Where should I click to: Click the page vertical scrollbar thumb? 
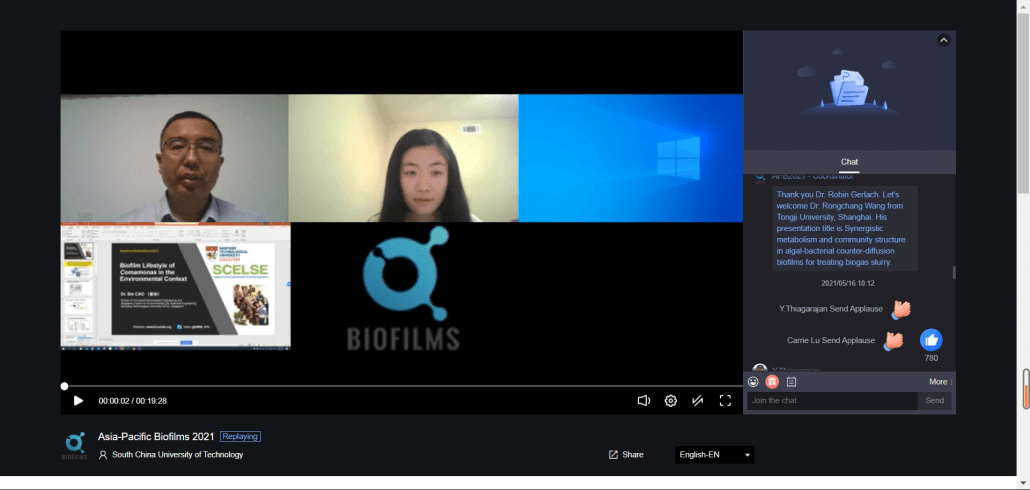click(x=1024, y=388)
